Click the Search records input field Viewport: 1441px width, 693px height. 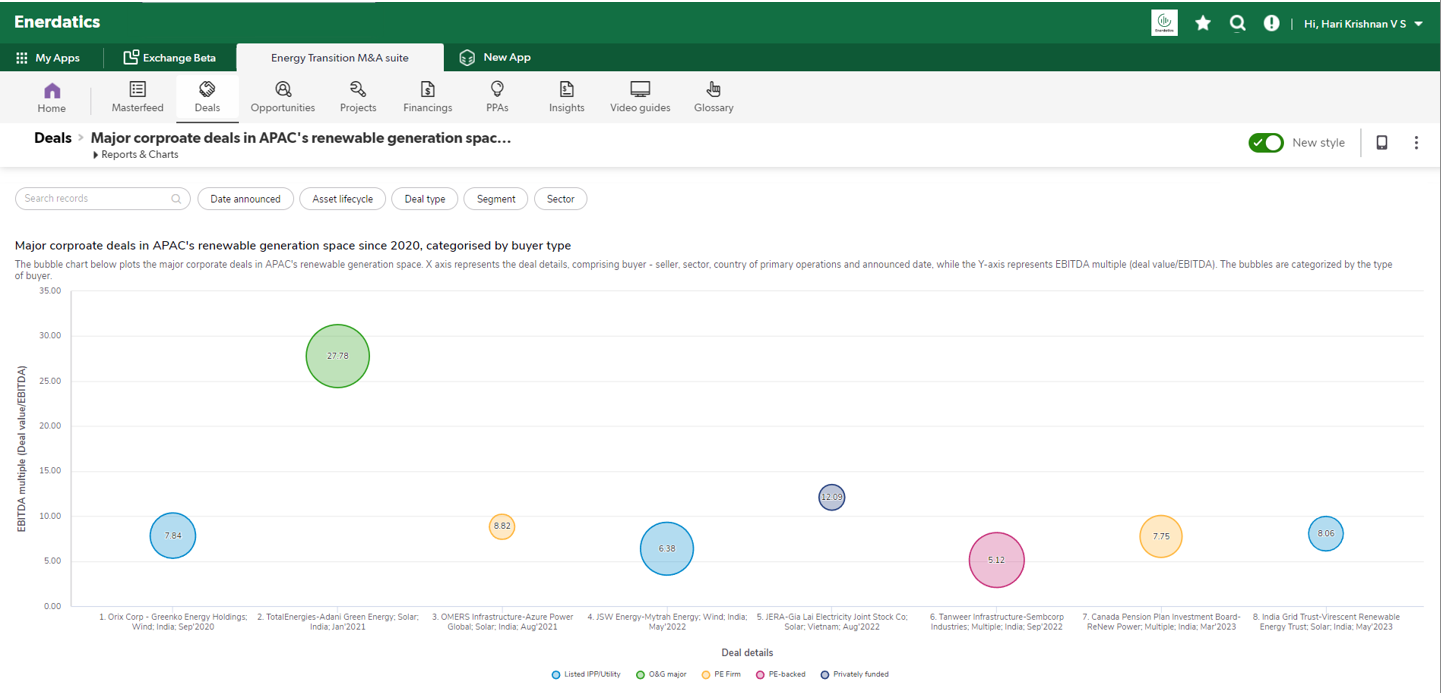(95, 199)
